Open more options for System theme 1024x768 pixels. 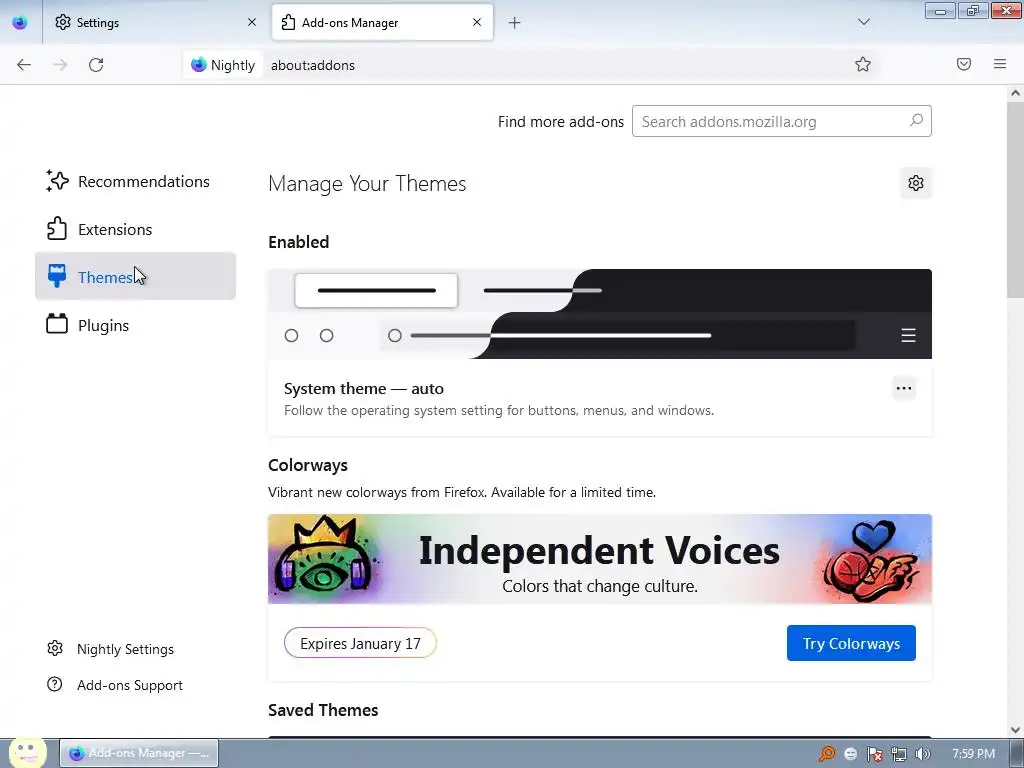pos(904,389)
